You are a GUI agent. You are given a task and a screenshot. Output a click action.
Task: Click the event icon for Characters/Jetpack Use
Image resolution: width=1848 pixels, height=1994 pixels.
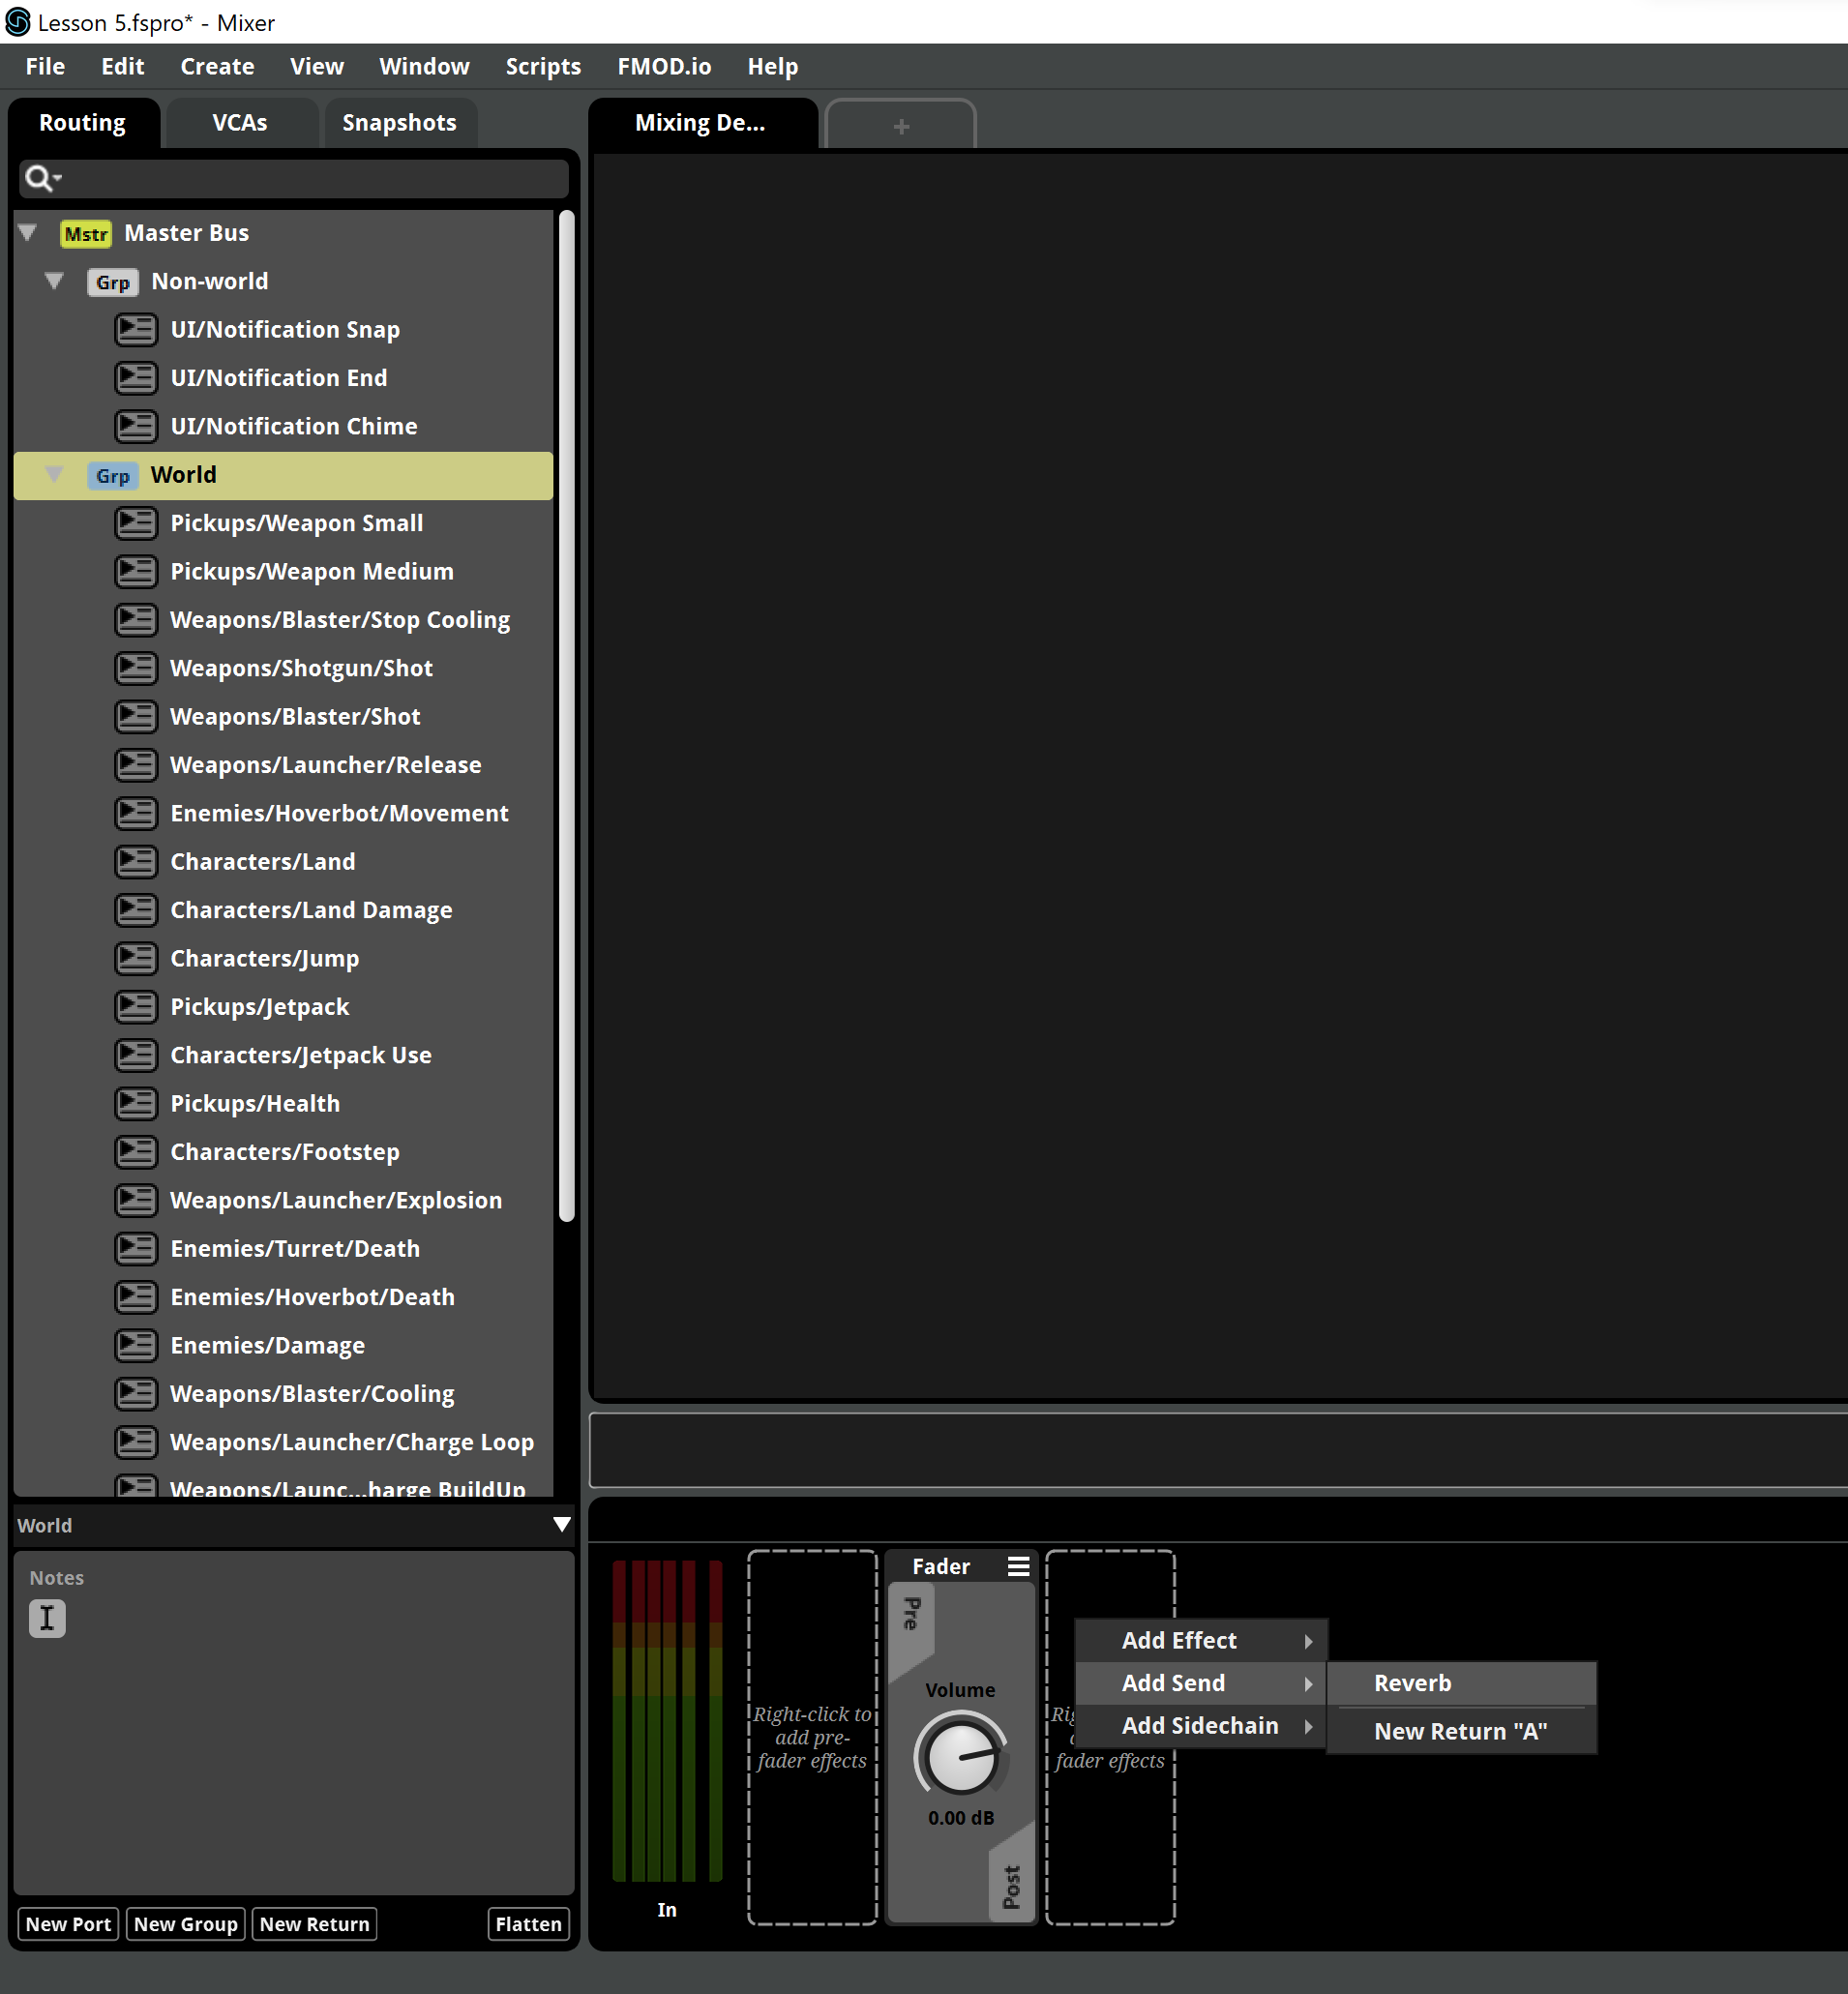(x=135, y=1055)
